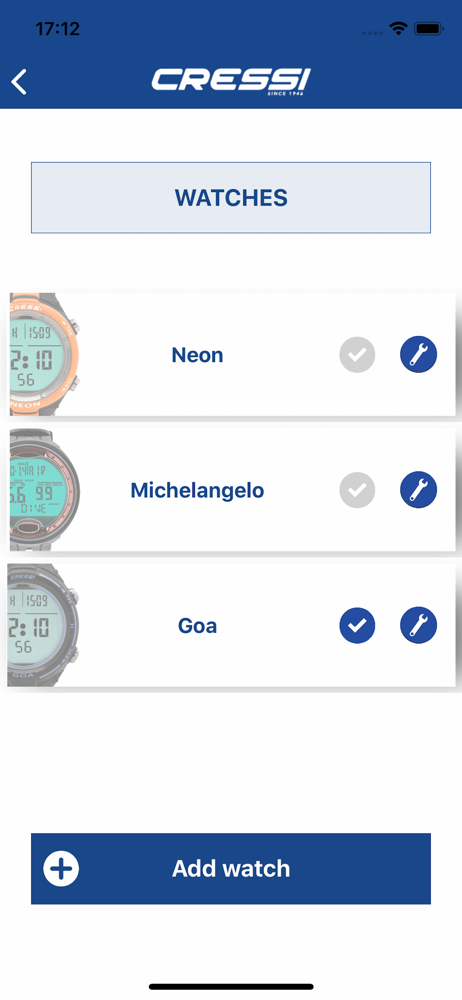This screenshot has width=462, height=1000.
Task: Open settings wrench for Michelangelo watch
Action: [x=419, y=490]
